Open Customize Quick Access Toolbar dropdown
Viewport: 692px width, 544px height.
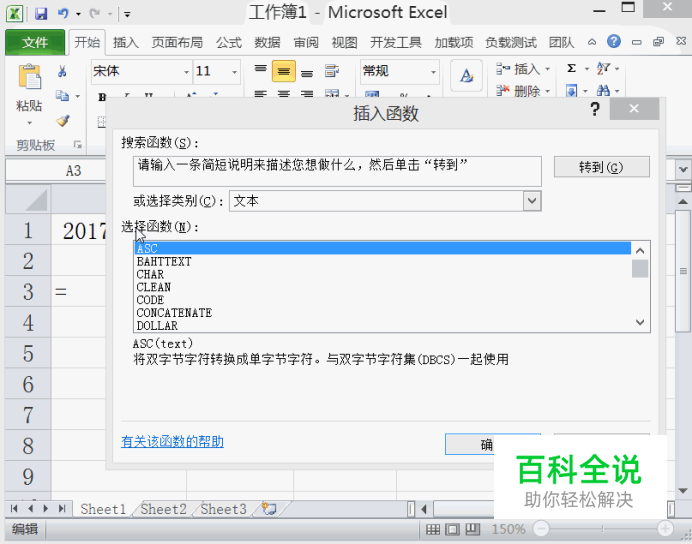point(127,15)
